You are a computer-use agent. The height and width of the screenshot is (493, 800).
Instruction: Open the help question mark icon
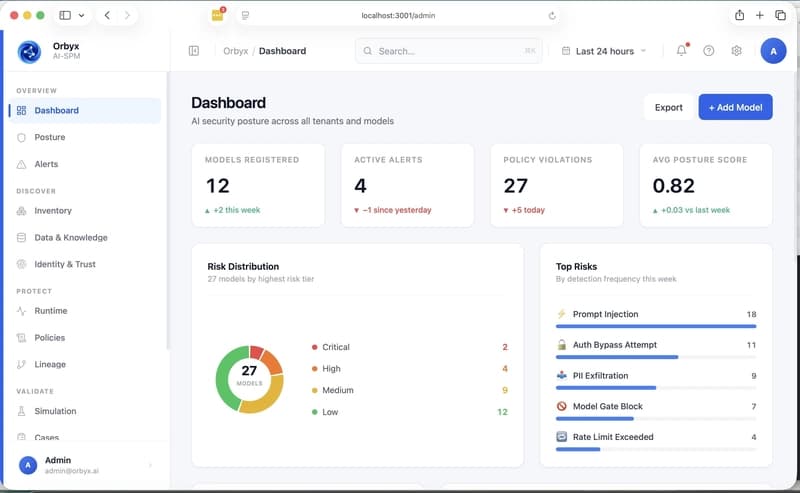(709, 51)
